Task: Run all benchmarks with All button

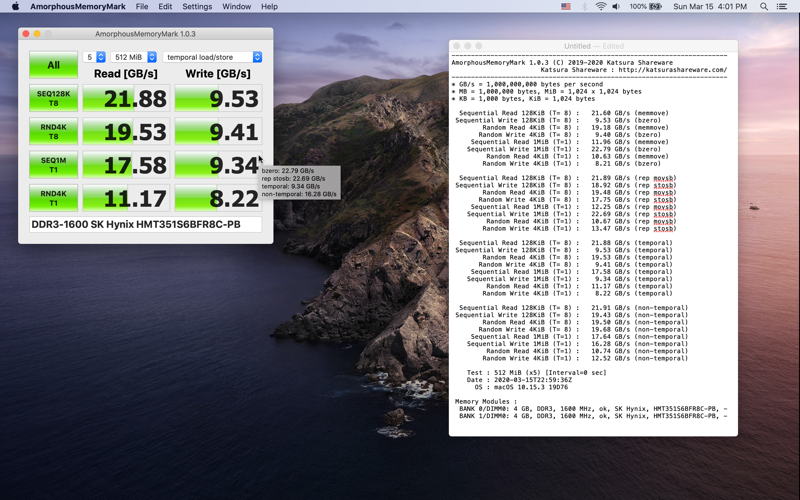Action: [53, 65]
